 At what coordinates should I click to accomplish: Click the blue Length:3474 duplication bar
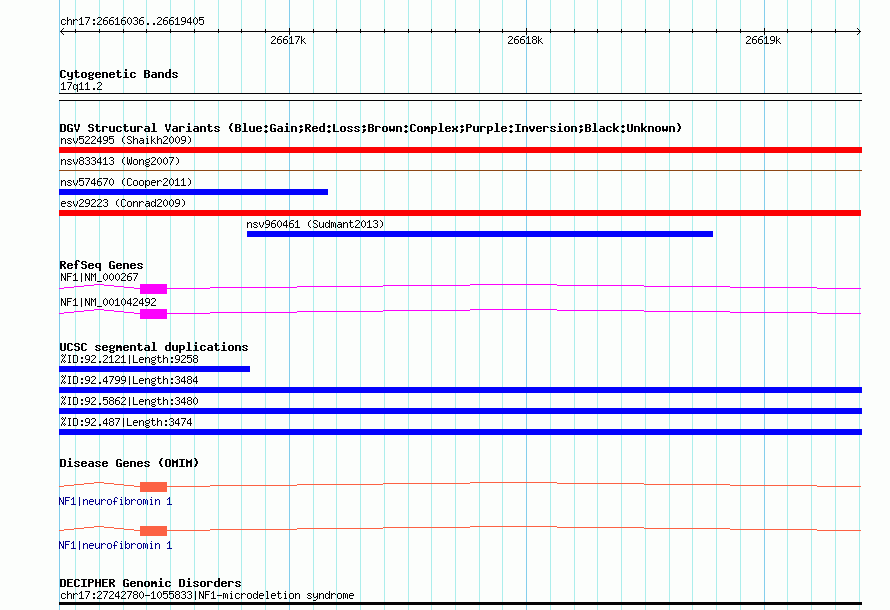coord(460,432)
